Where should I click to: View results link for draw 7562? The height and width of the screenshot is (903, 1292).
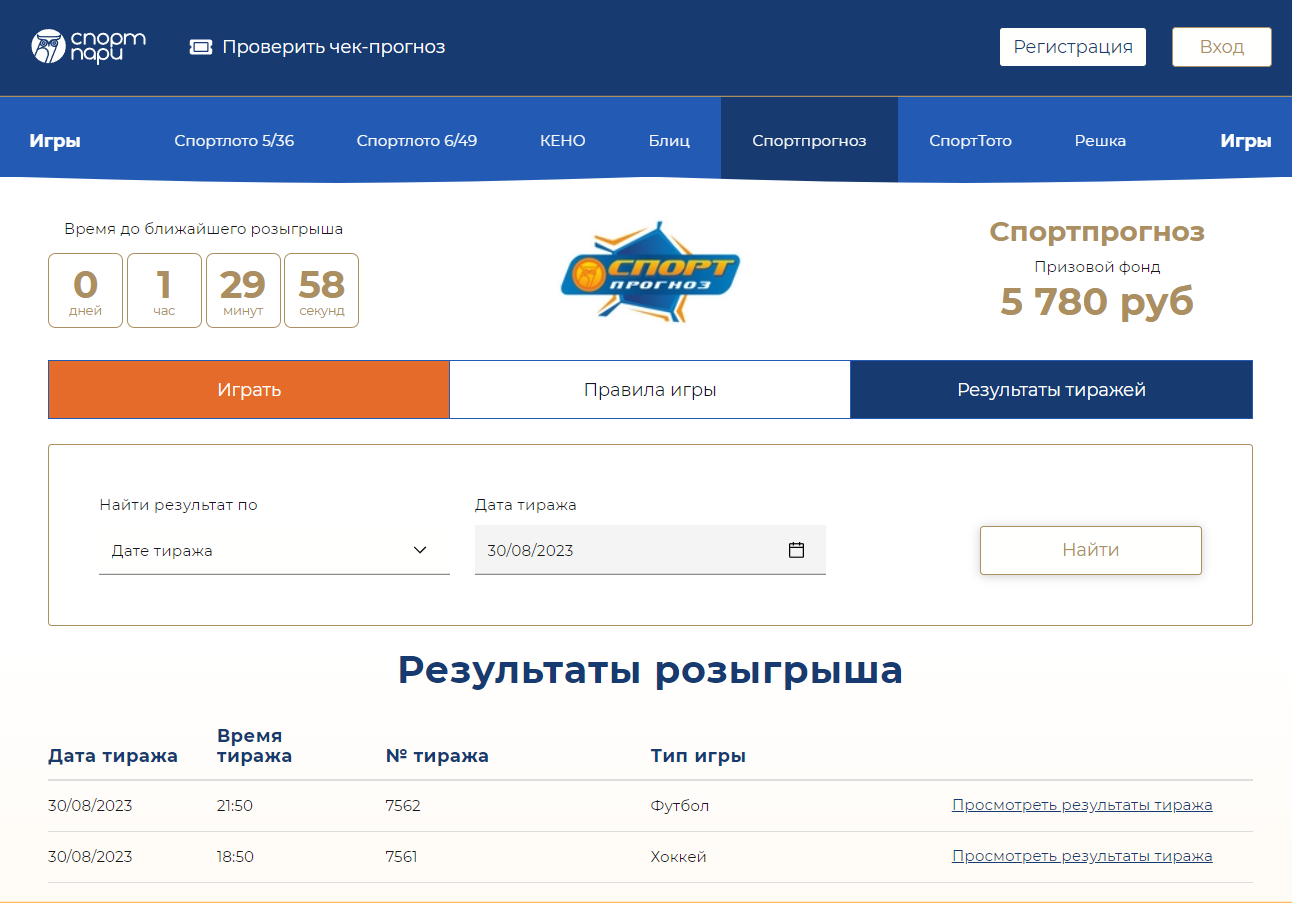point(1082,805)
